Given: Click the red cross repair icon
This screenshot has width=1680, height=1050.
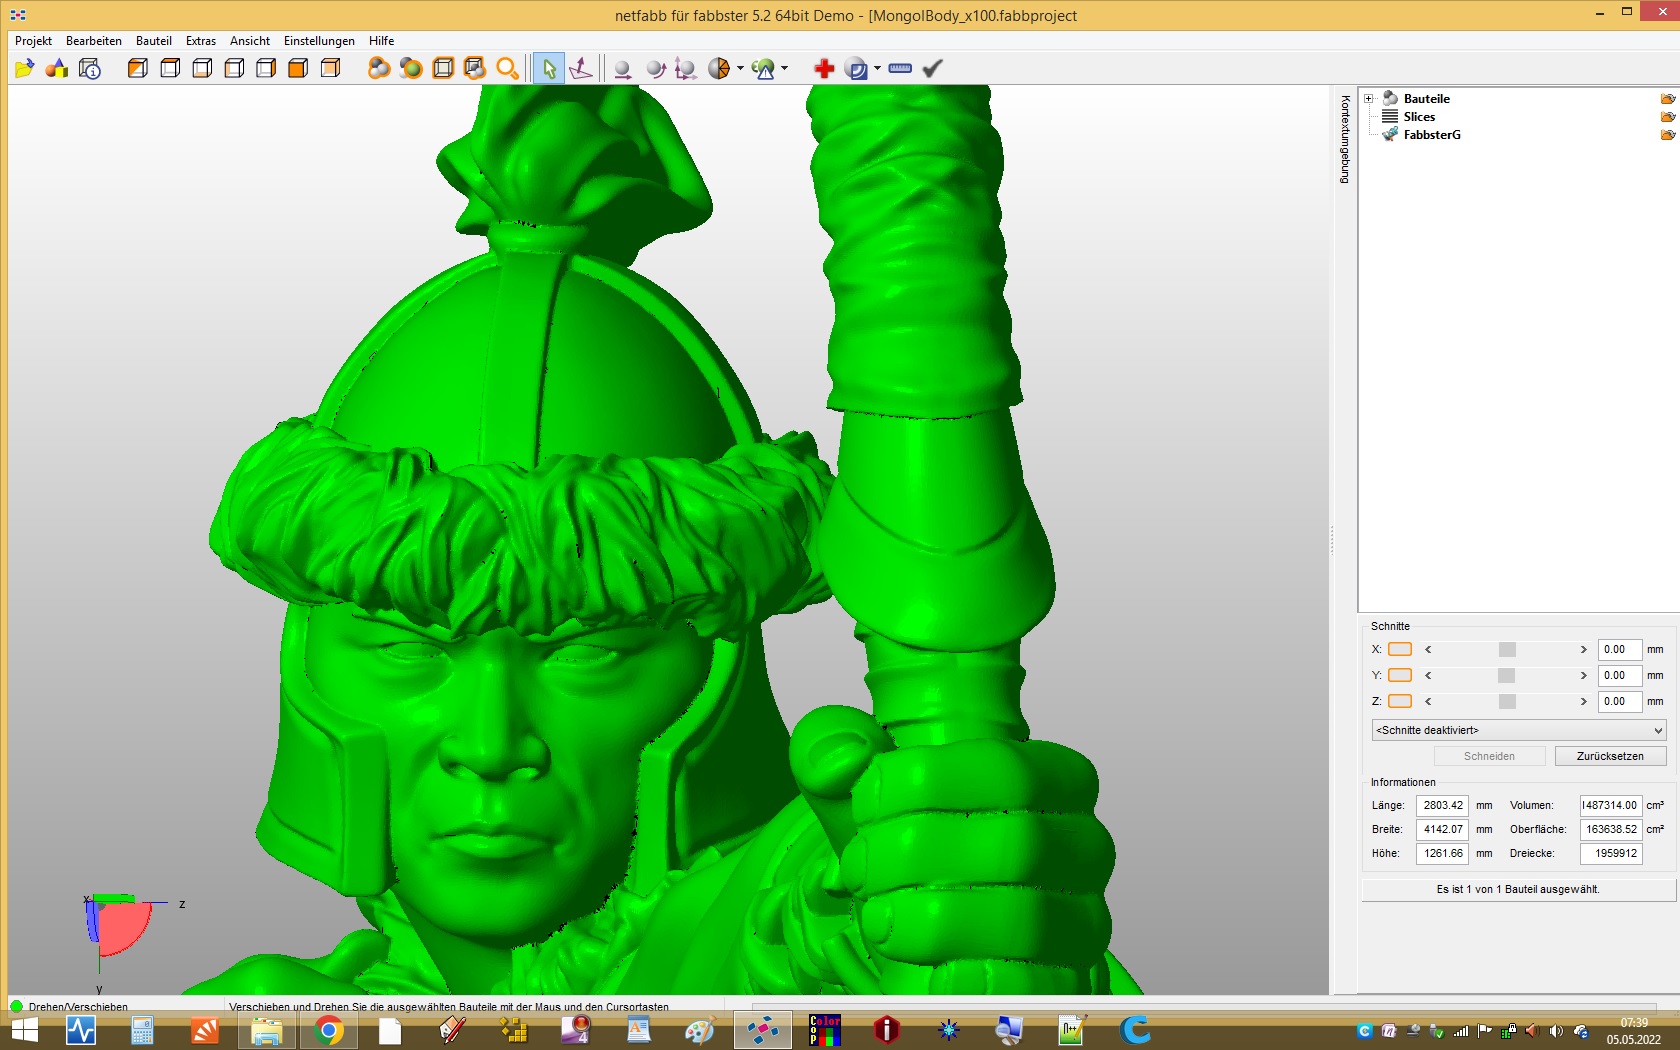Looking at the screenshot, I should coord(824,68).
